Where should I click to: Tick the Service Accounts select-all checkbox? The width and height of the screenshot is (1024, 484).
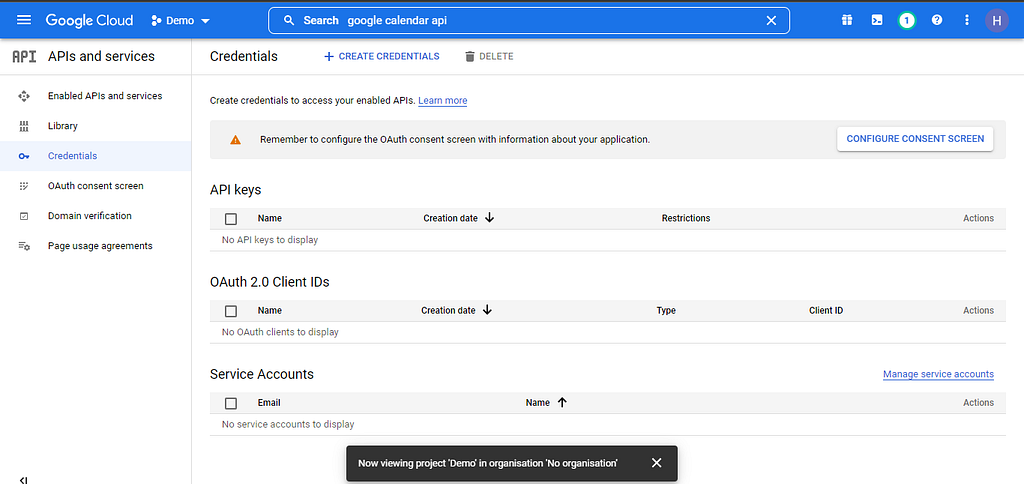tap(231, 403)
